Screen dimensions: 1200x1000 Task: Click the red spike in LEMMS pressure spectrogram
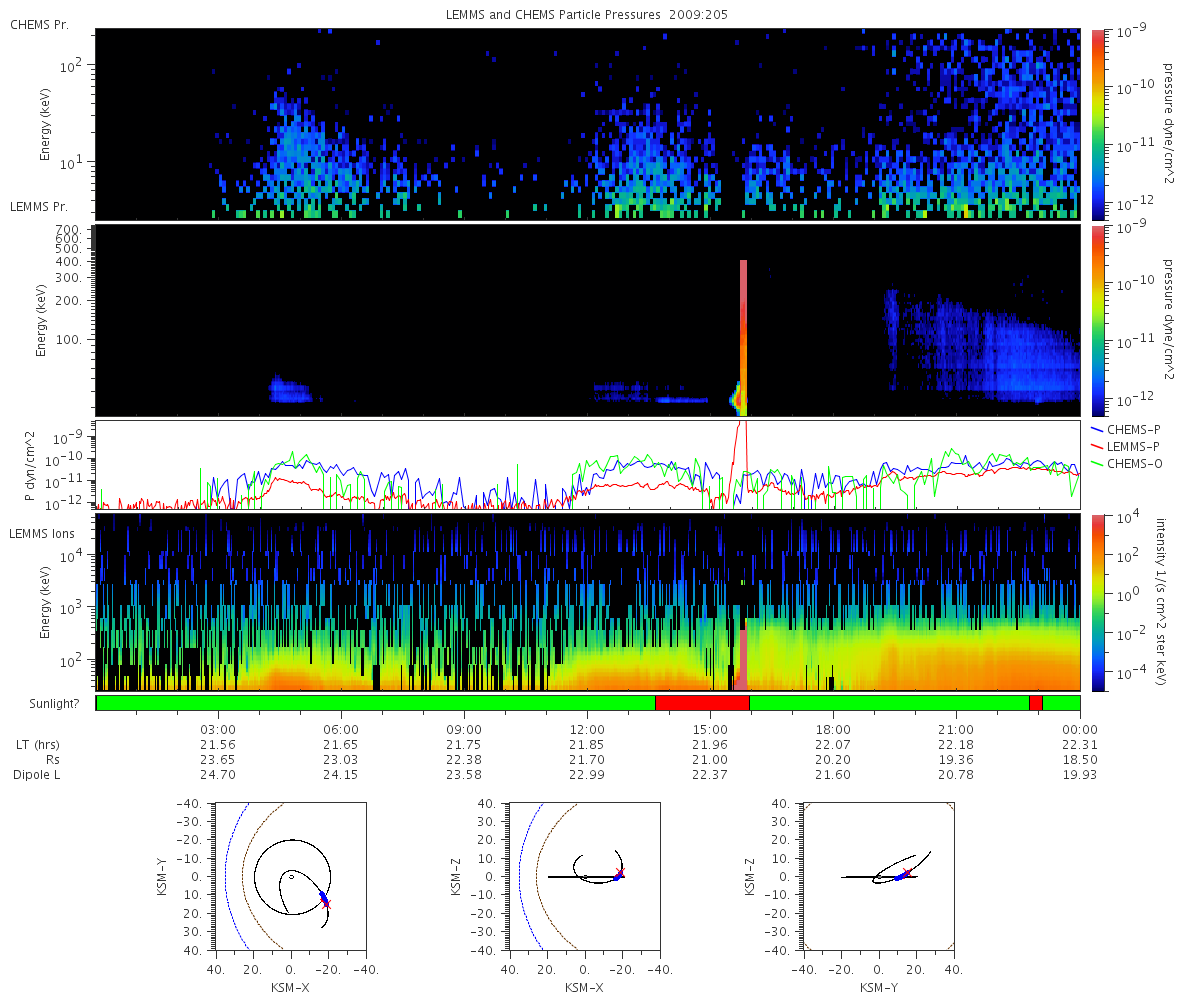click(743, 337)
